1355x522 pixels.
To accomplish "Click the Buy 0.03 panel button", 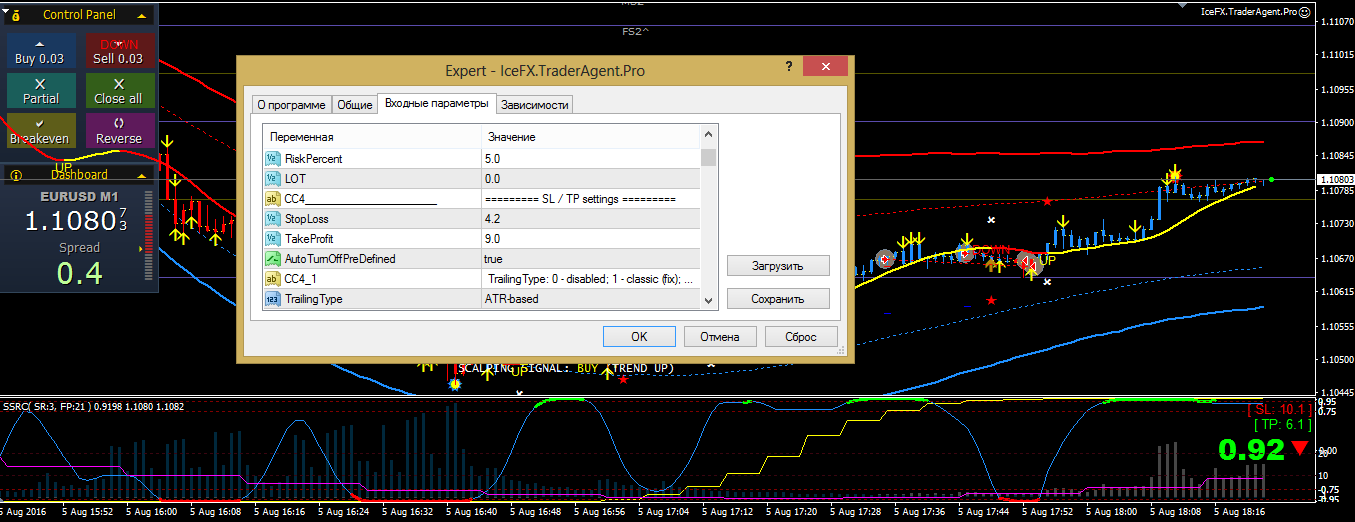I will 39,51.
